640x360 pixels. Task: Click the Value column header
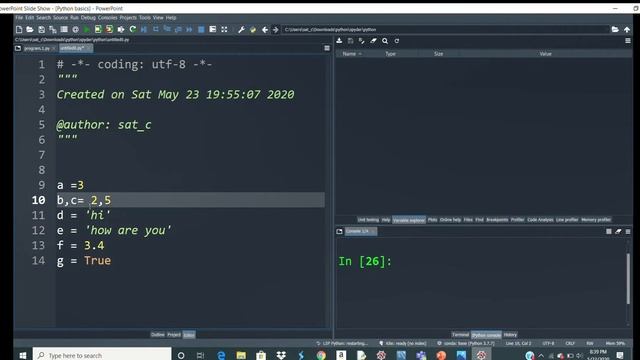click(545, 54)
